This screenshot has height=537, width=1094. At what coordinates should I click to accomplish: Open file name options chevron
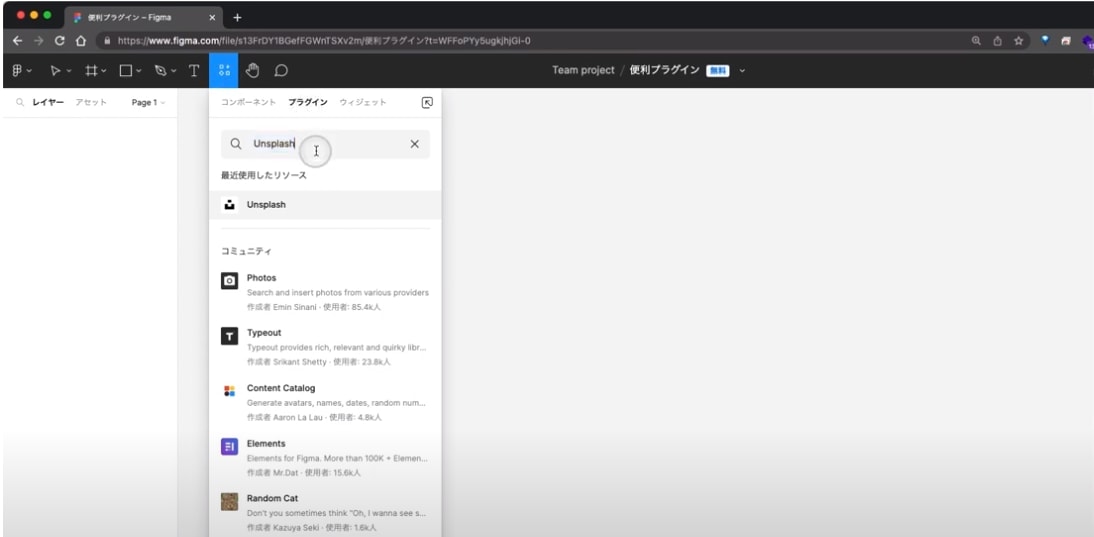[x=742, y=70]
